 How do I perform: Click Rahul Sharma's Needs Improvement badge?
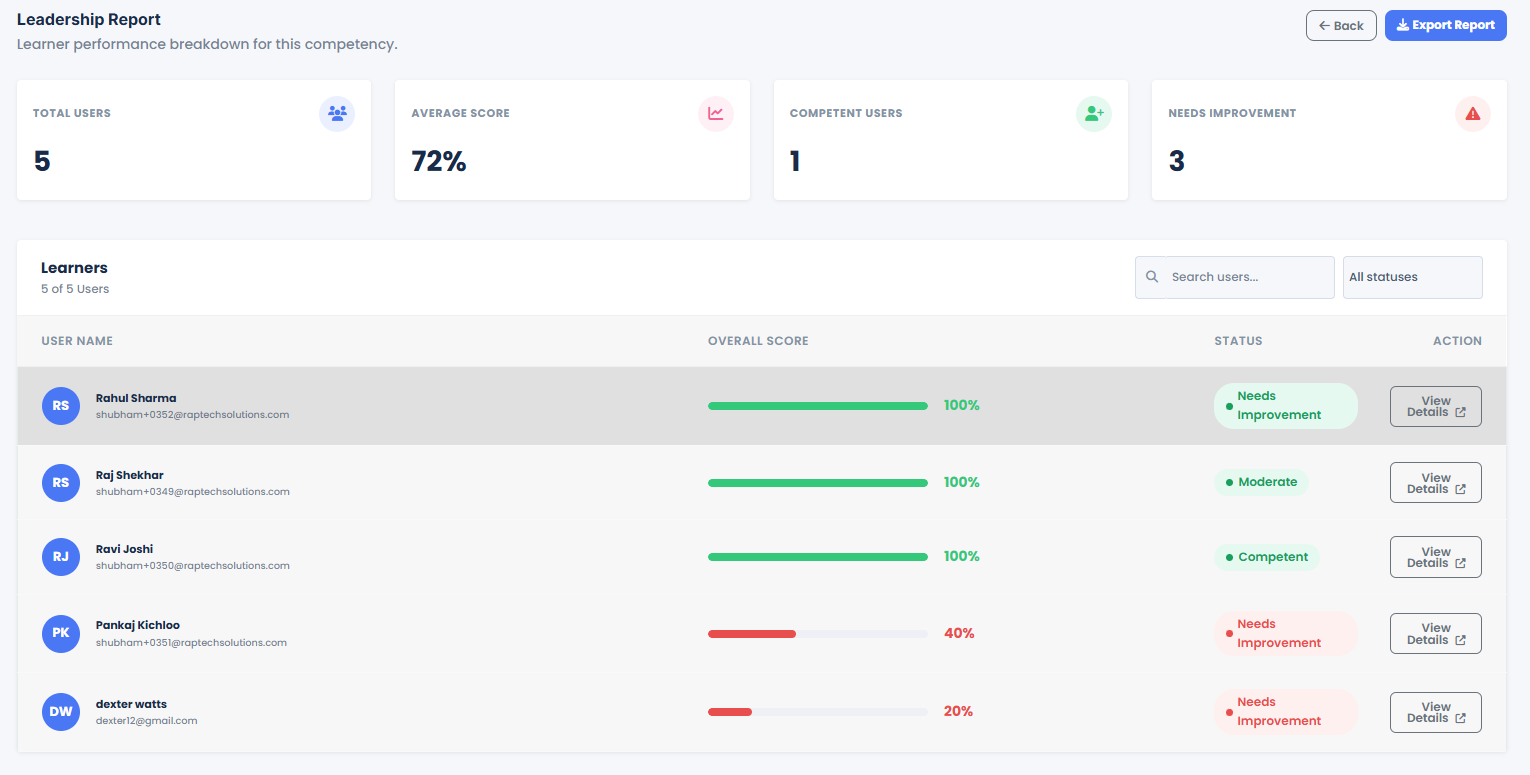[x=1286, y=406]
